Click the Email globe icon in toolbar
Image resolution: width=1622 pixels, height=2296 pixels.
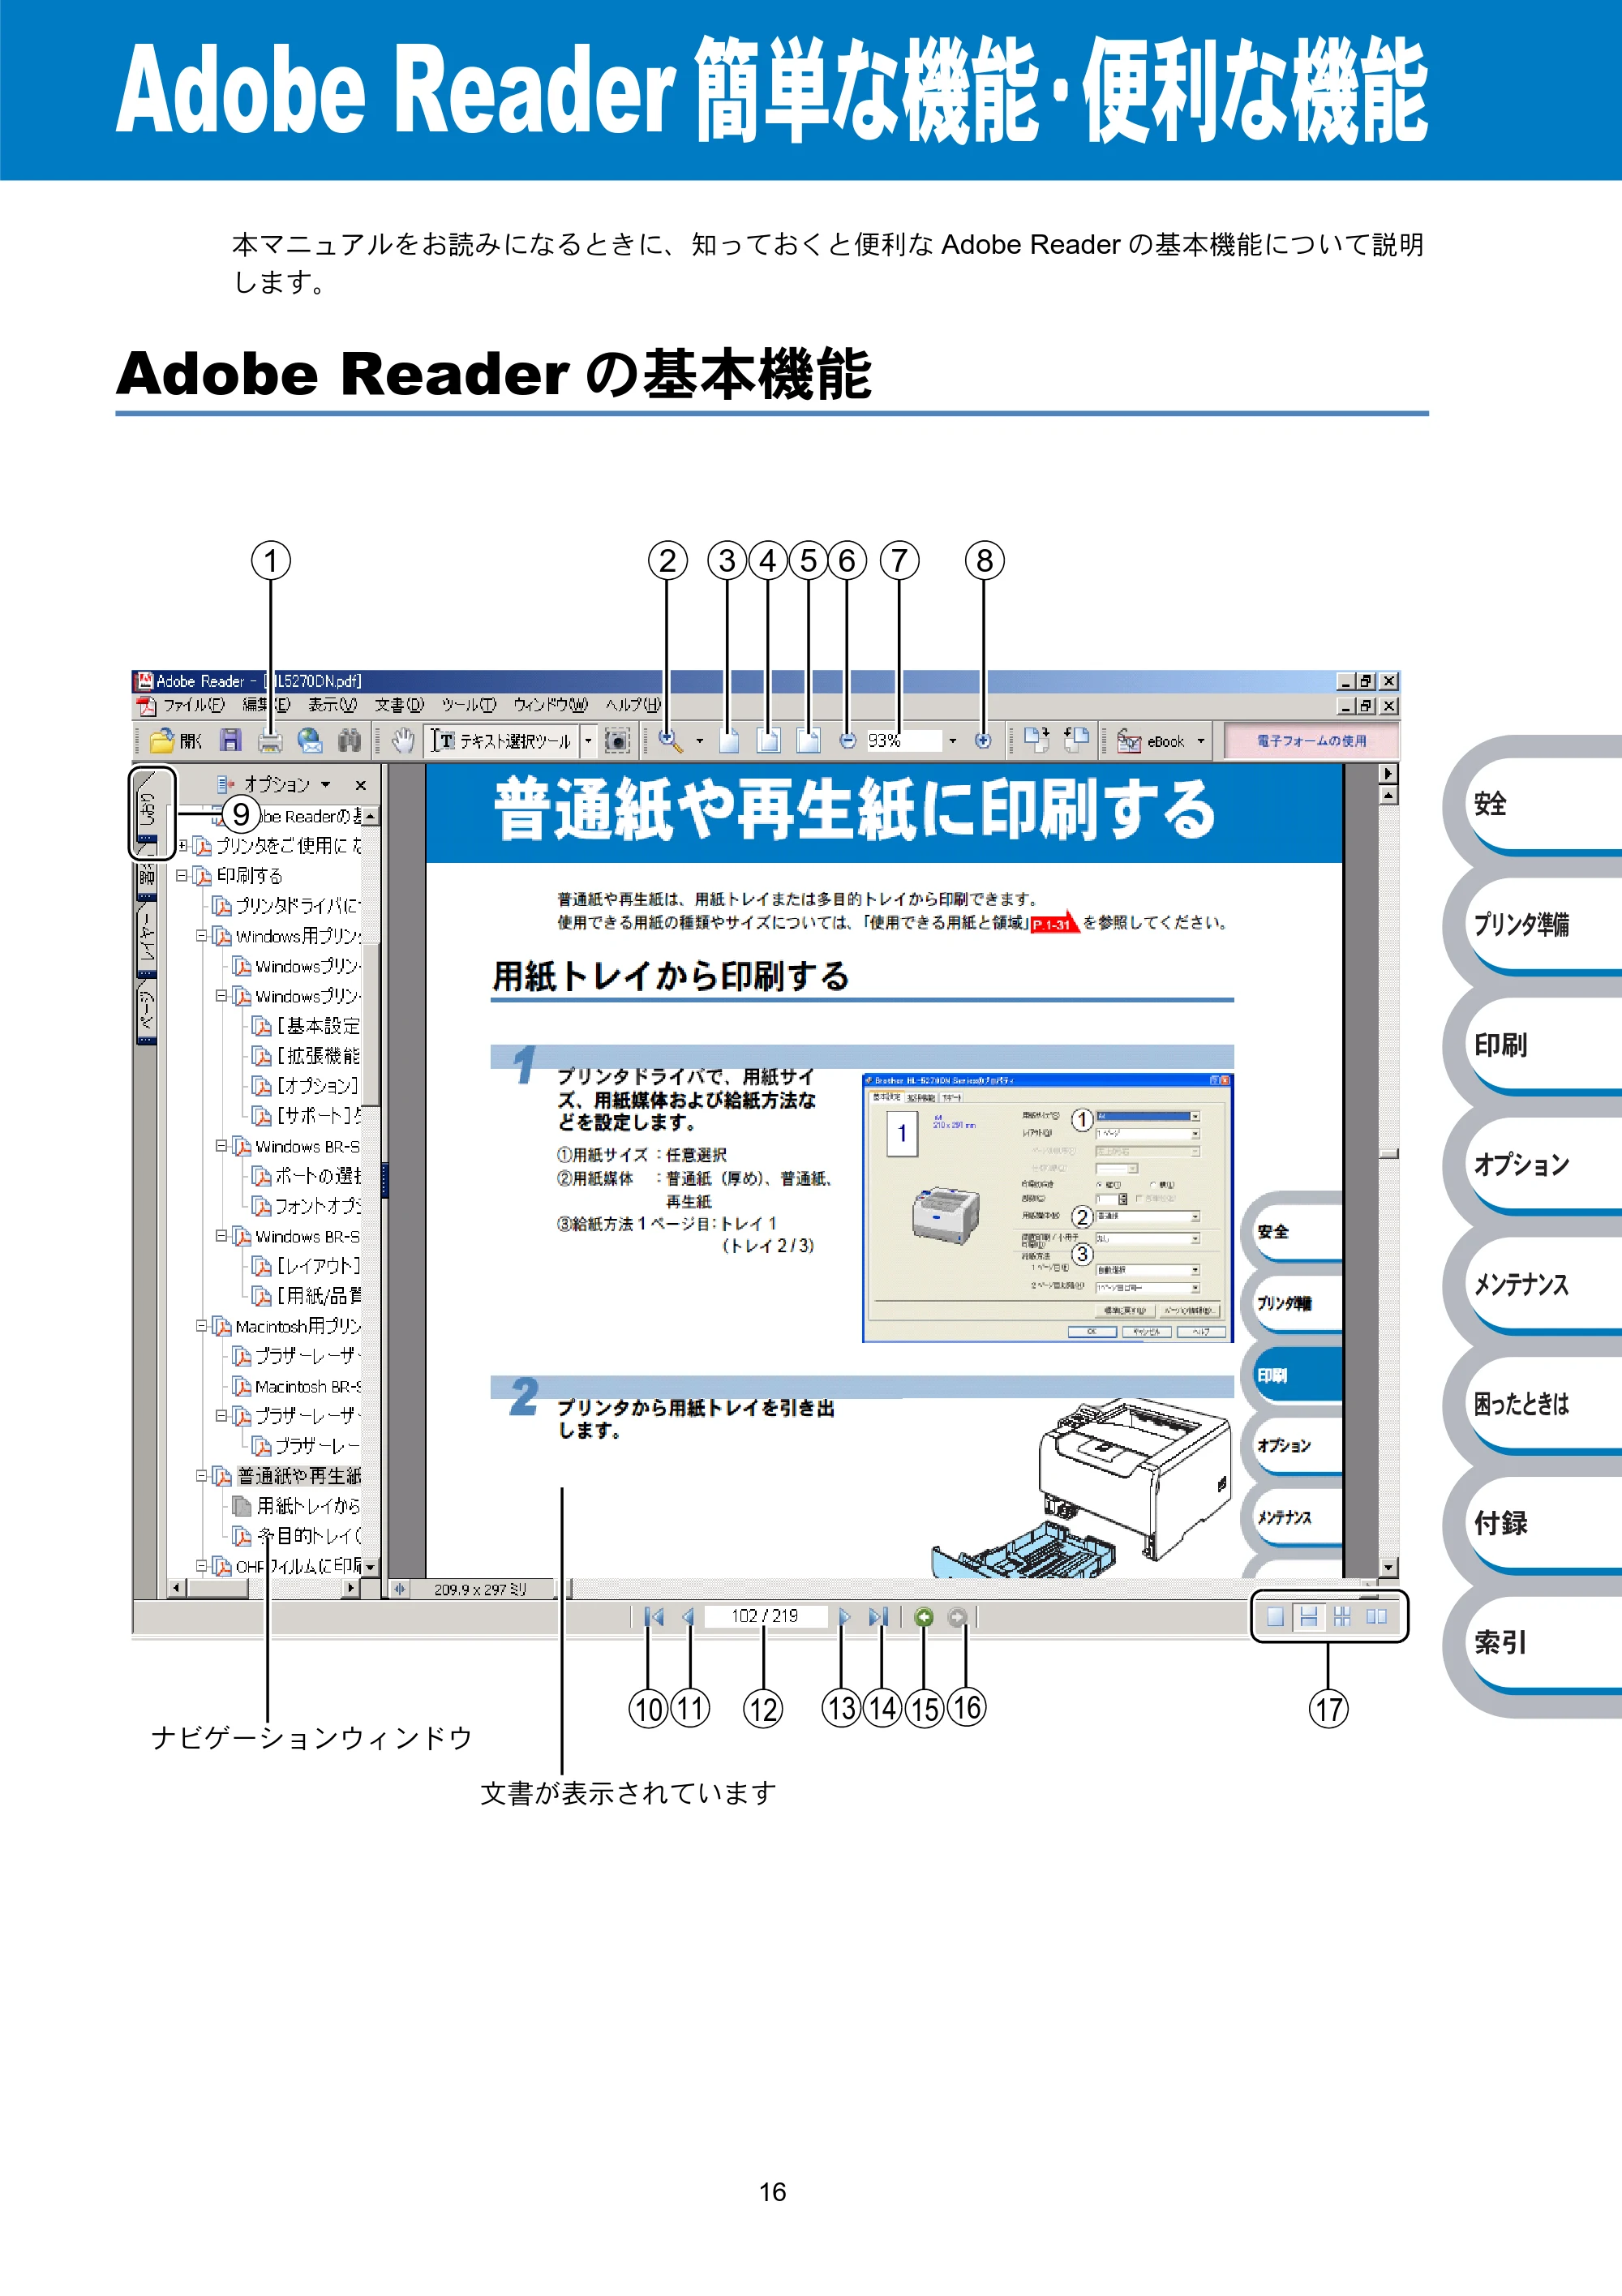310,741
